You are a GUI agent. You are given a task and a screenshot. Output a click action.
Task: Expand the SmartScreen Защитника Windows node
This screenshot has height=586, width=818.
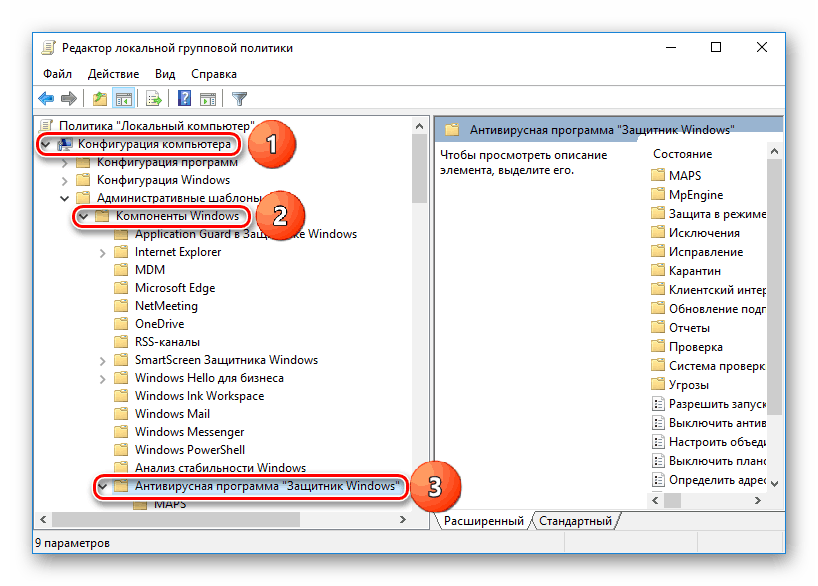point(103,360)
